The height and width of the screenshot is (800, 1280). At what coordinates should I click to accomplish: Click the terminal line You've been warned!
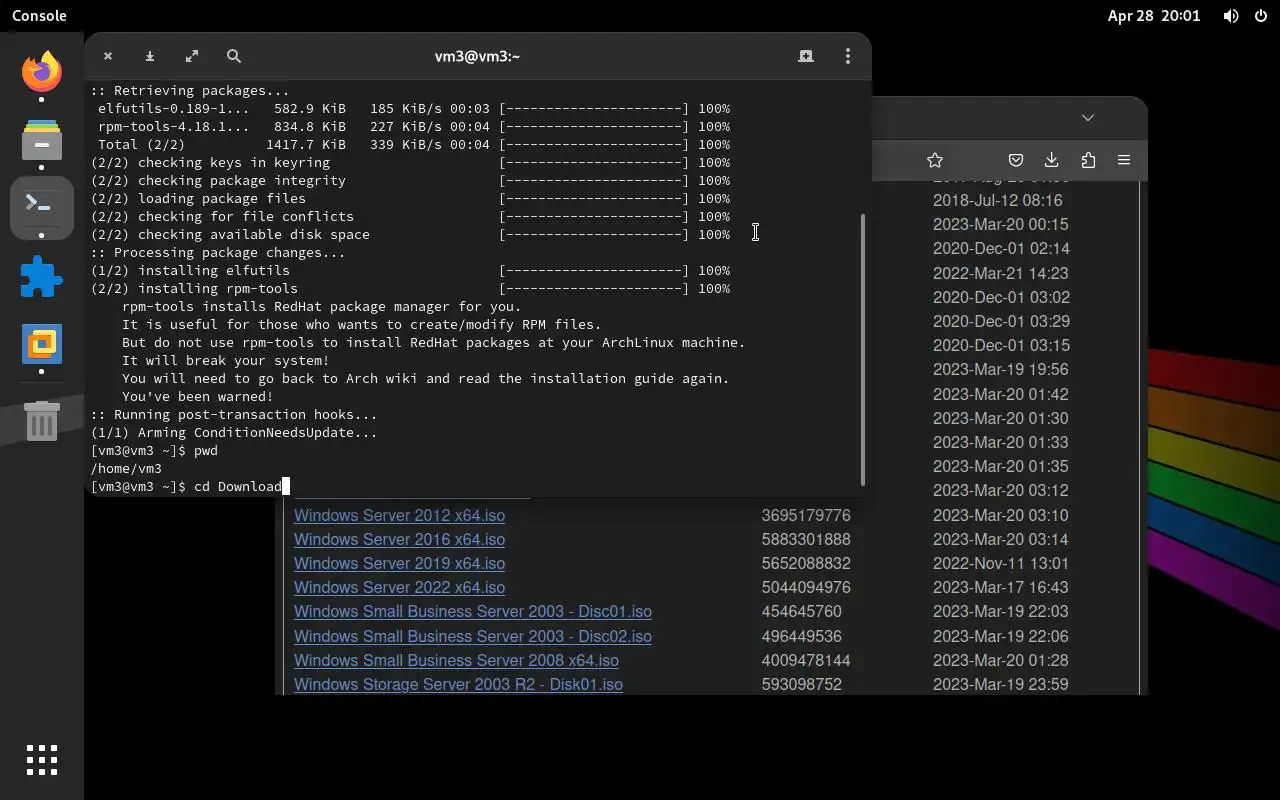click(x=197, y=396)
